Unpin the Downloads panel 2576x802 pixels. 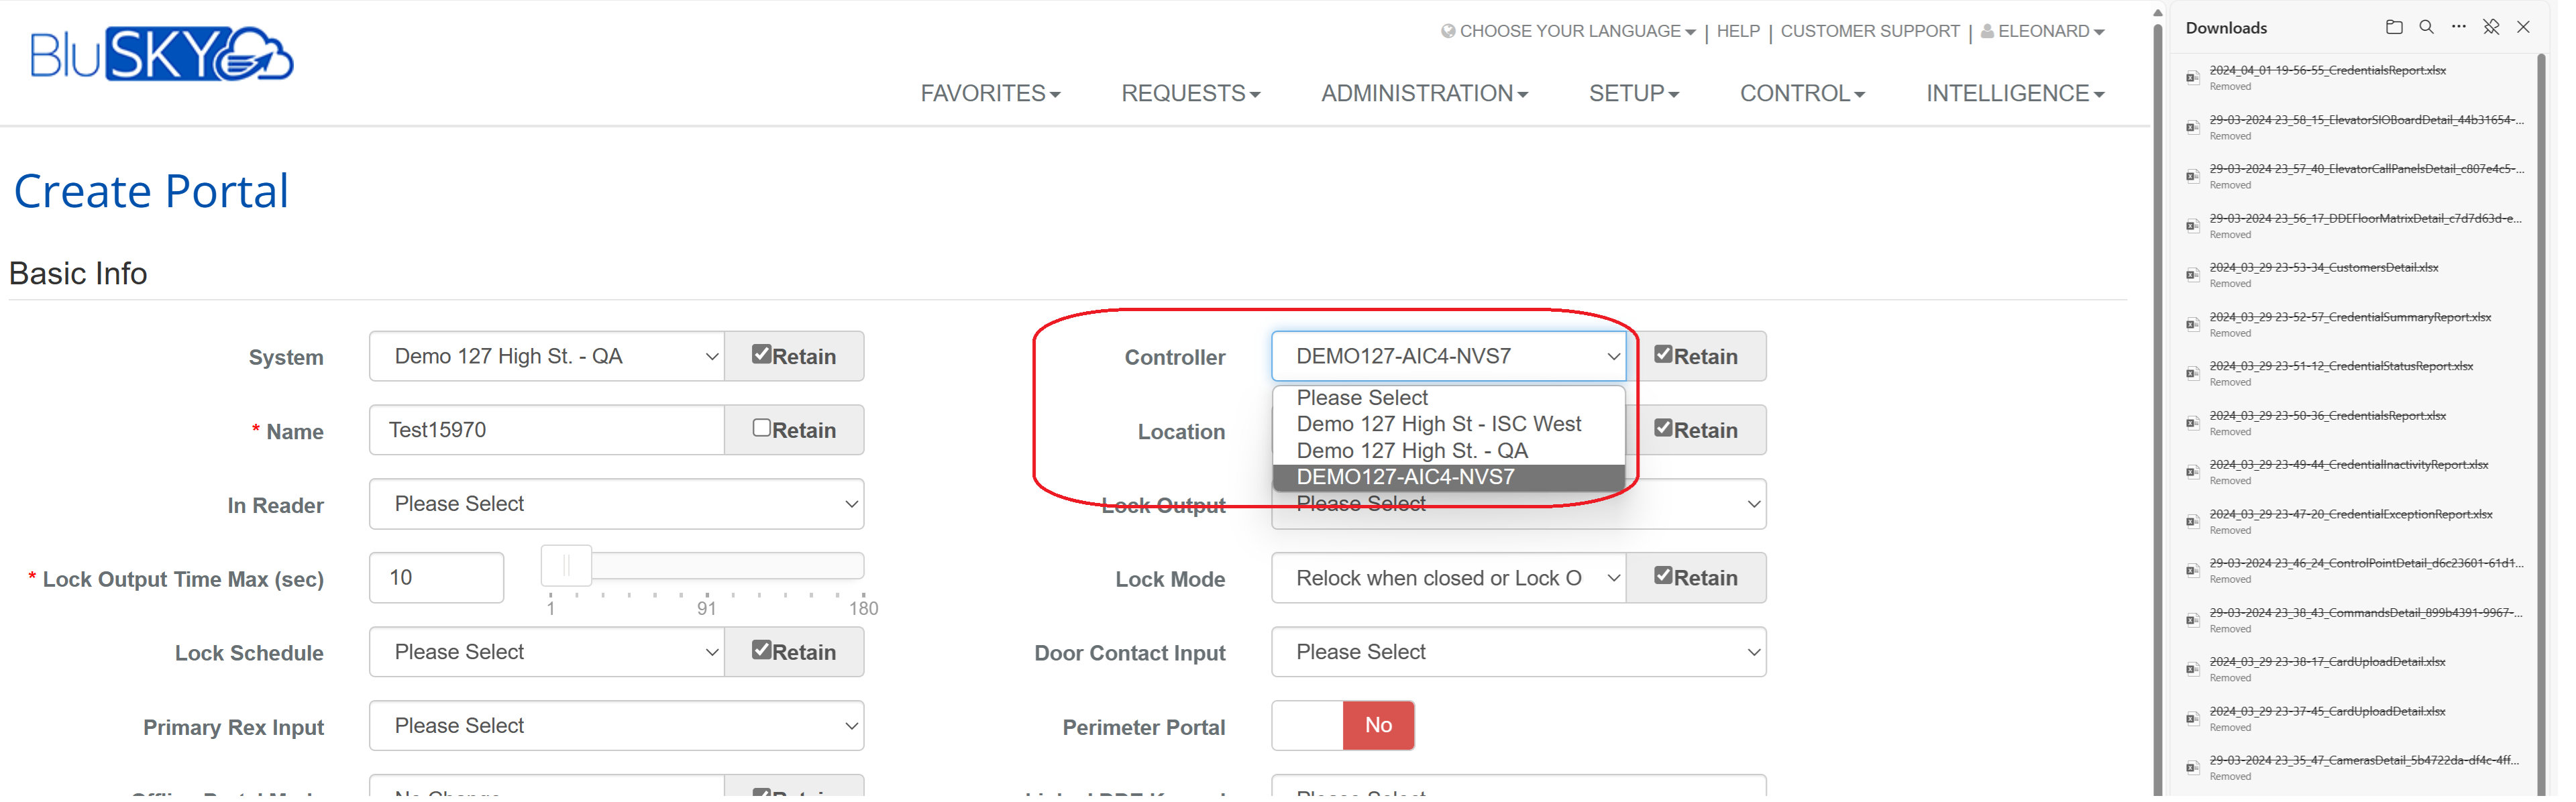2491,27
